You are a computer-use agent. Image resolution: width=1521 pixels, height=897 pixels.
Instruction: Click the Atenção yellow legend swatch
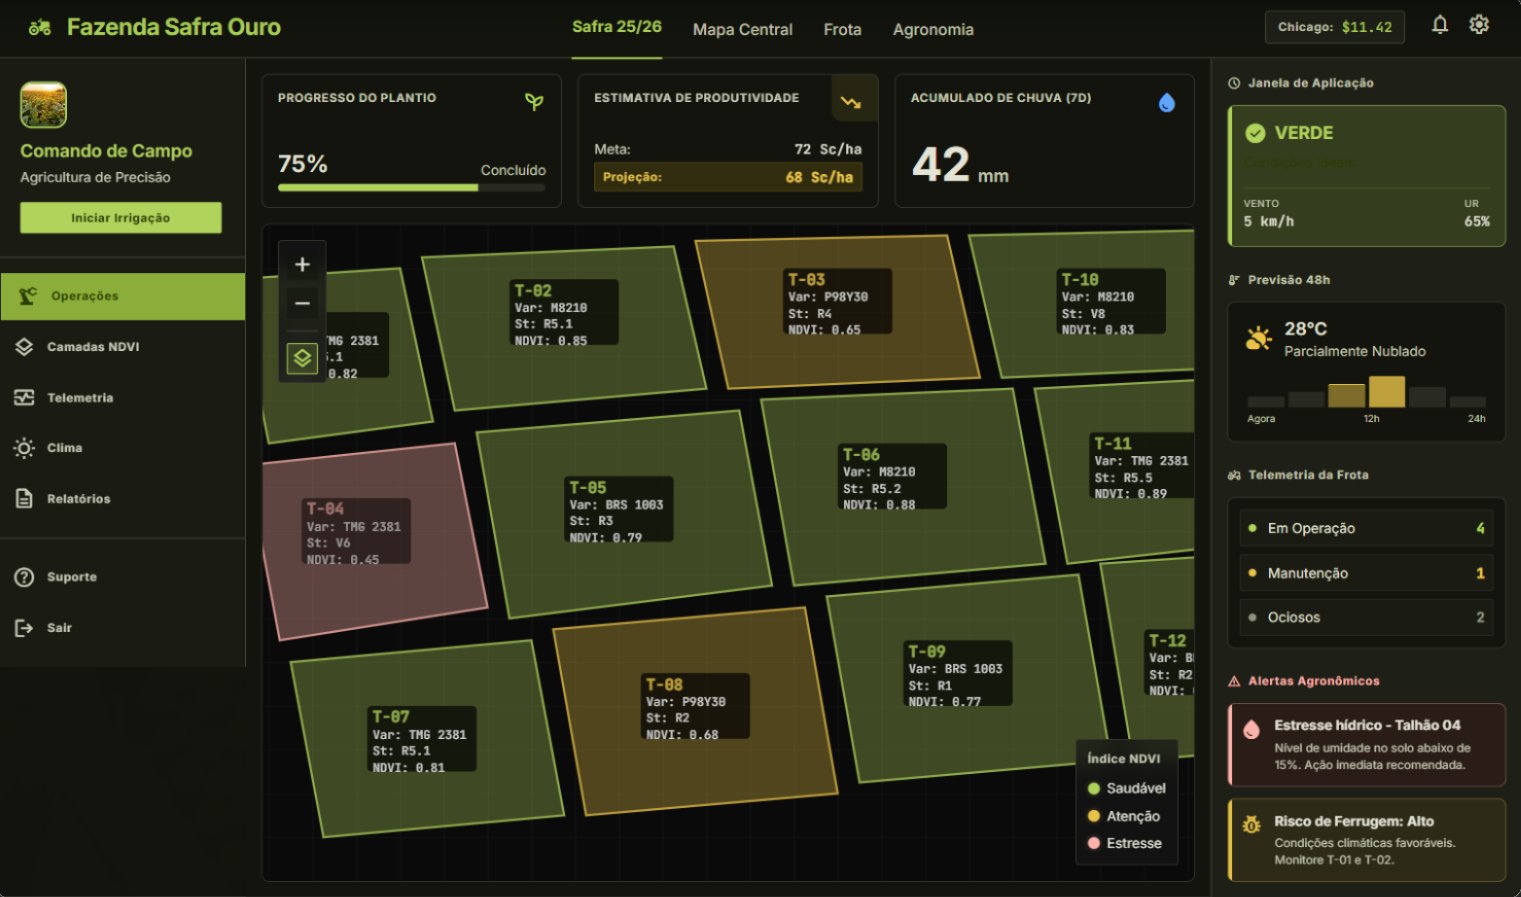pos(1093,817)
